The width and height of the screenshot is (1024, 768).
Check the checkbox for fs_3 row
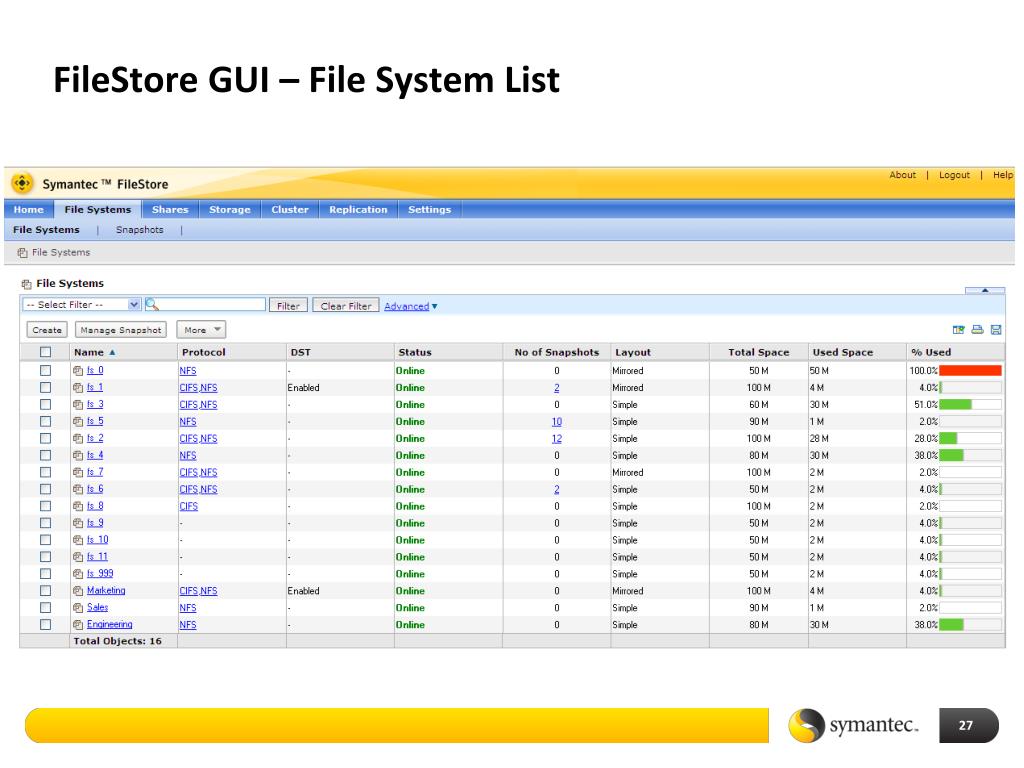tap(45, 404)
